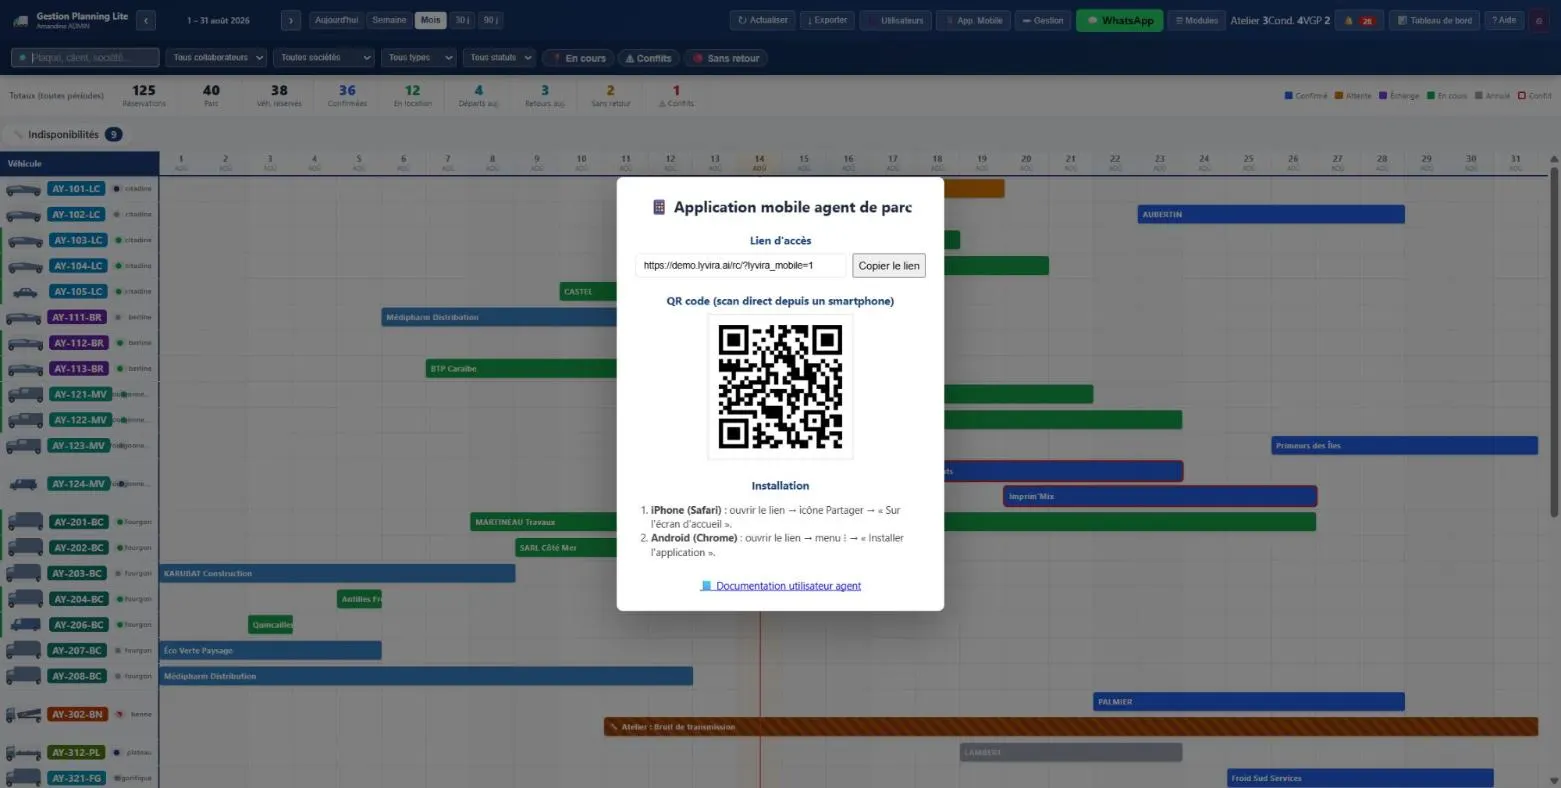Click the van icon for AY-121-MV
Image resolution: width=1561 pixels, height=788 pixels.
coord(25,395)
